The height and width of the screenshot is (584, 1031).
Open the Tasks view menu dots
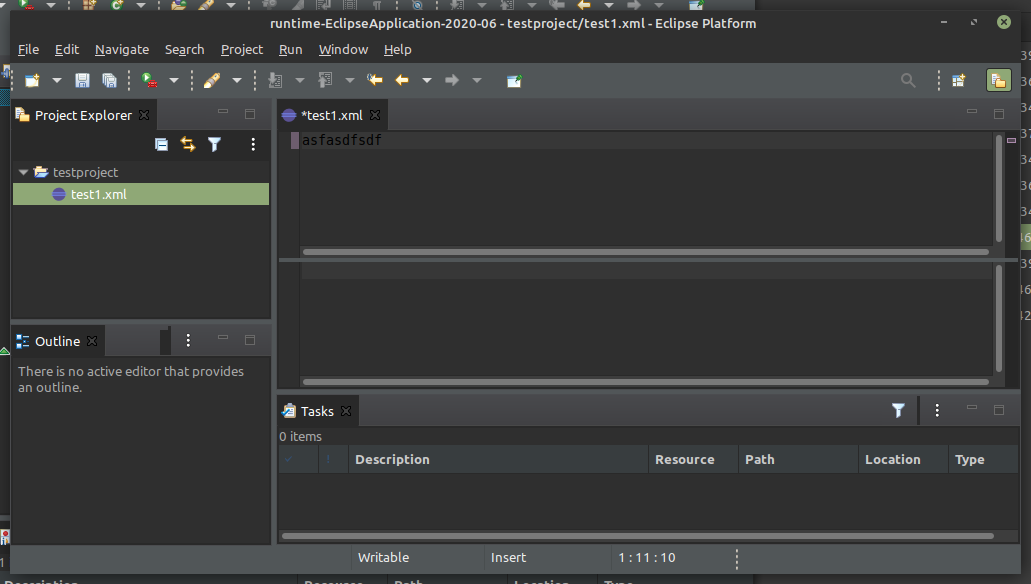(937, 410)
